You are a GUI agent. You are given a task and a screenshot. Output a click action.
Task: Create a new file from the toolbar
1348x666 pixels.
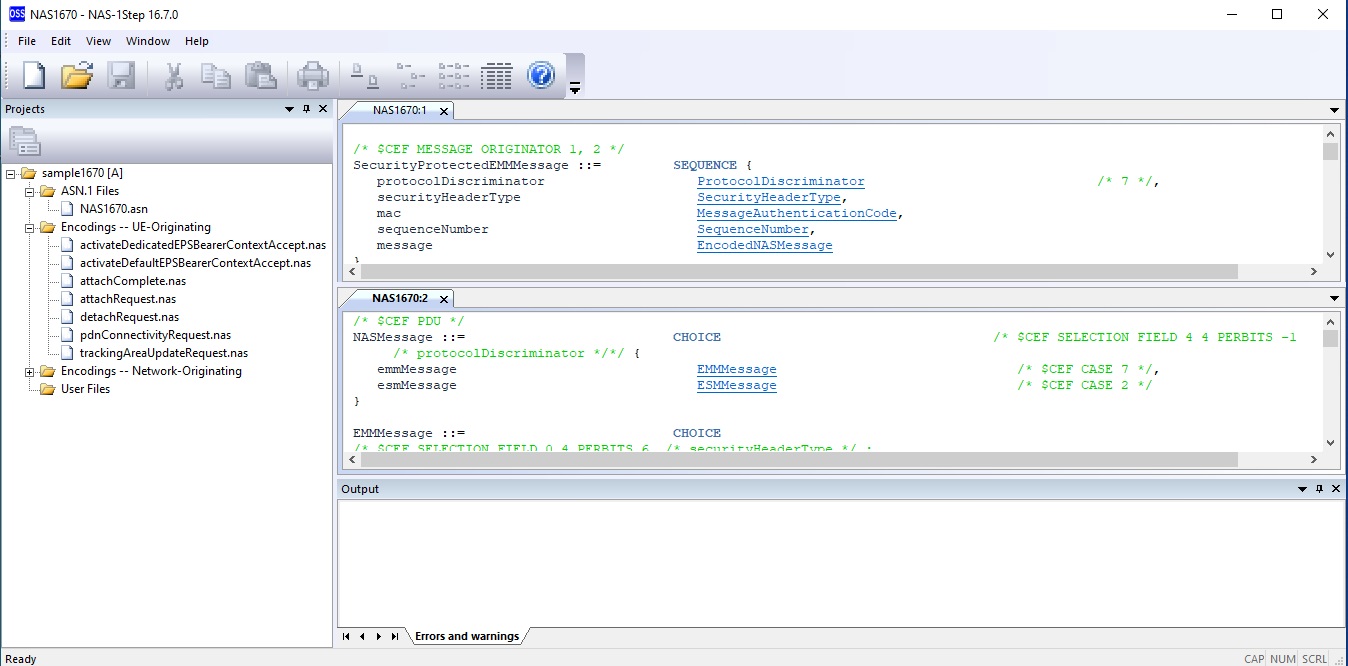click(x=33, y=76)
